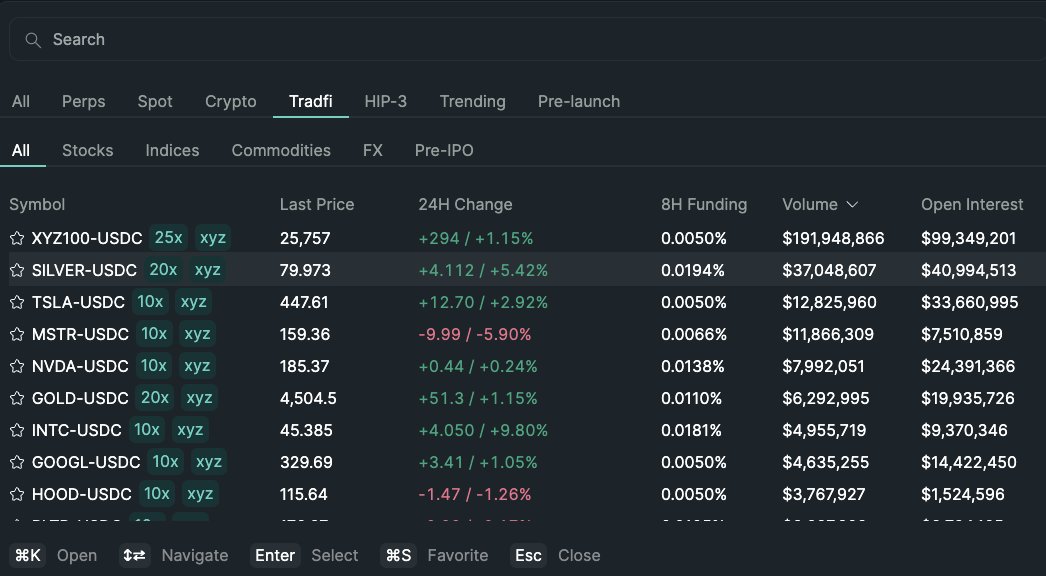Sort by the 8H Funding column
The height and width of the screenshot is (576, 1046).
[704, 204]
